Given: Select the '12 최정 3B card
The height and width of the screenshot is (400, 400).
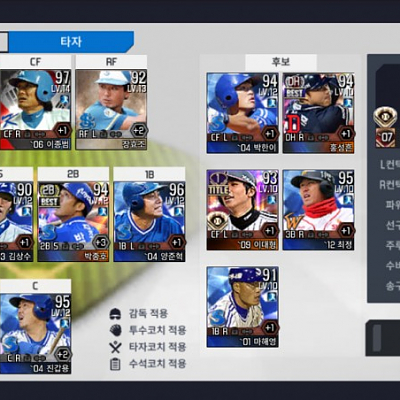Looking at the screenshot, I should tap(319, 210).
